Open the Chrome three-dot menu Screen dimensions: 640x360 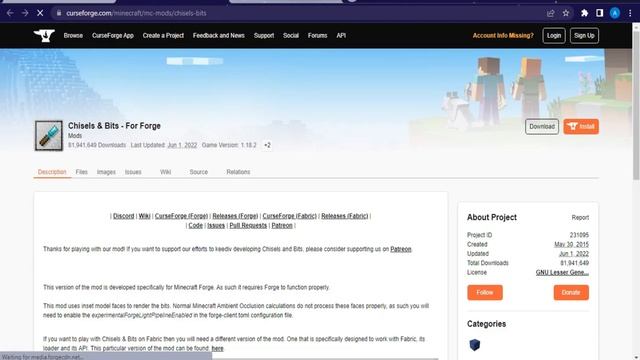tap(630, 13)
